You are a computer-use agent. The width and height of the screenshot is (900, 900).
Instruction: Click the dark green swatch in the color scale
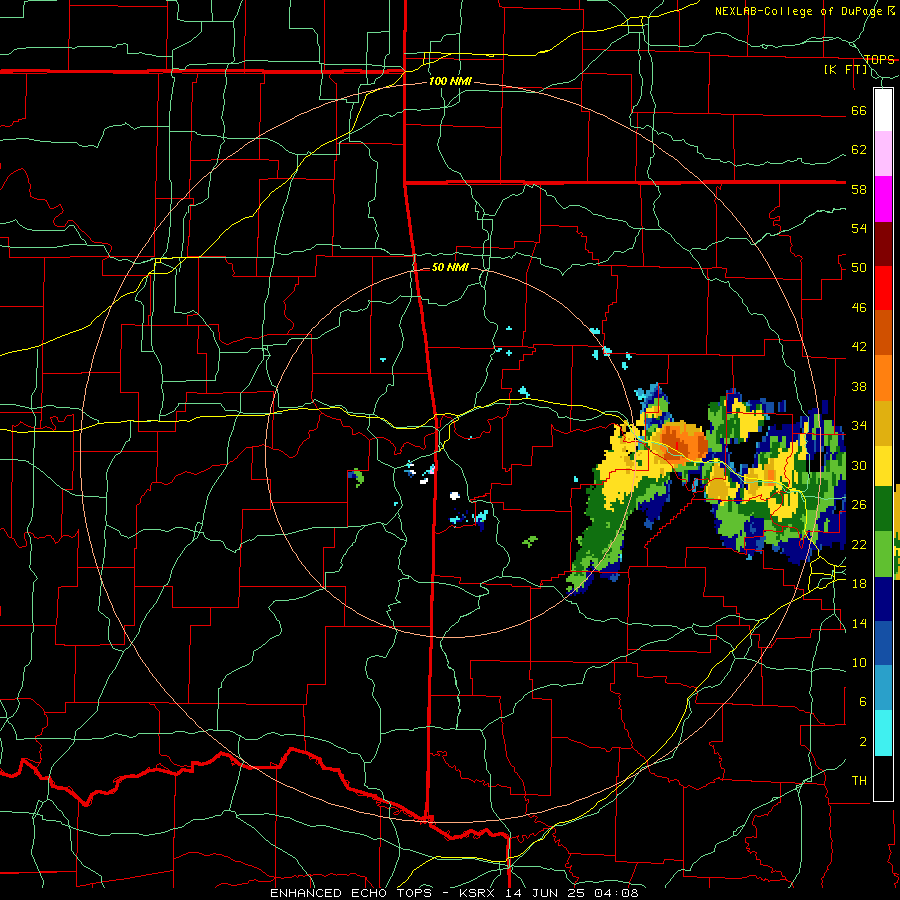(883, 509)
